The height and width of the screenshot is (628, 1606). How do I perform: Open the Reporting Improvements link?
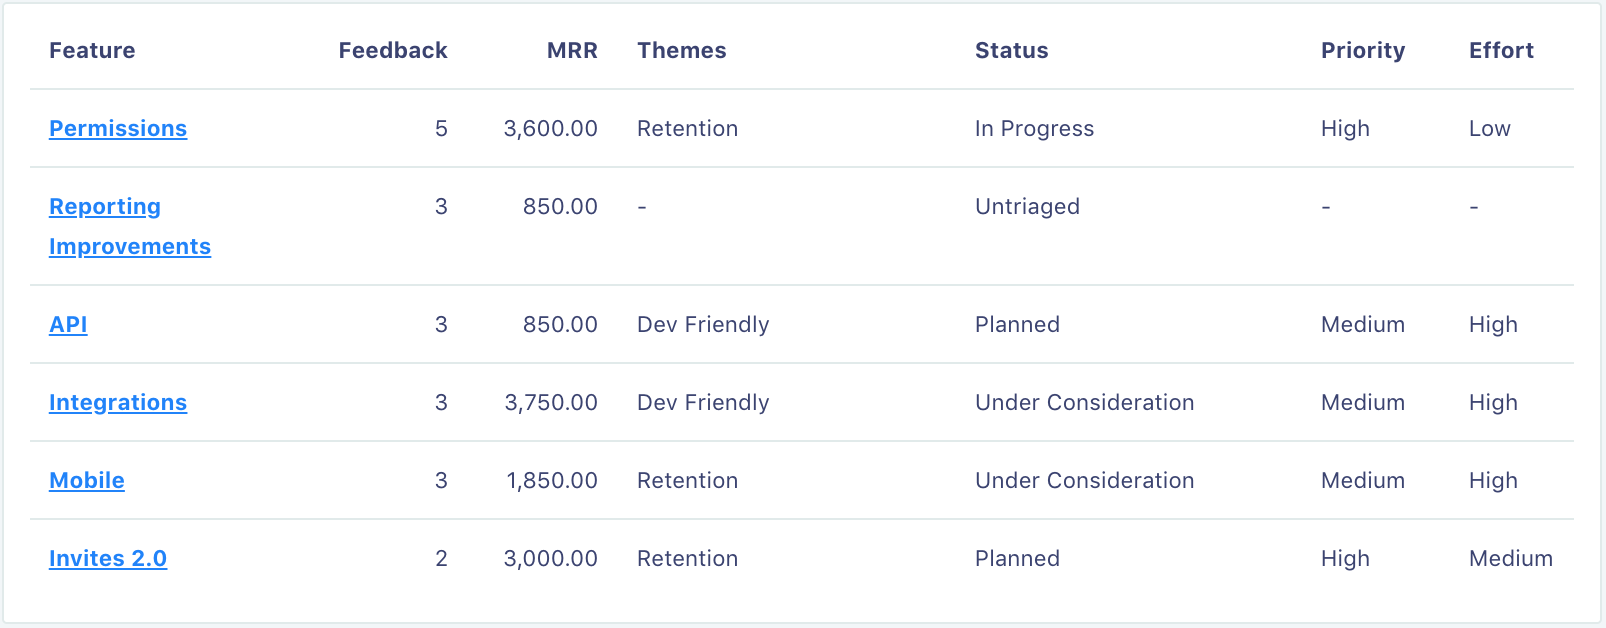tap(130, 226)
